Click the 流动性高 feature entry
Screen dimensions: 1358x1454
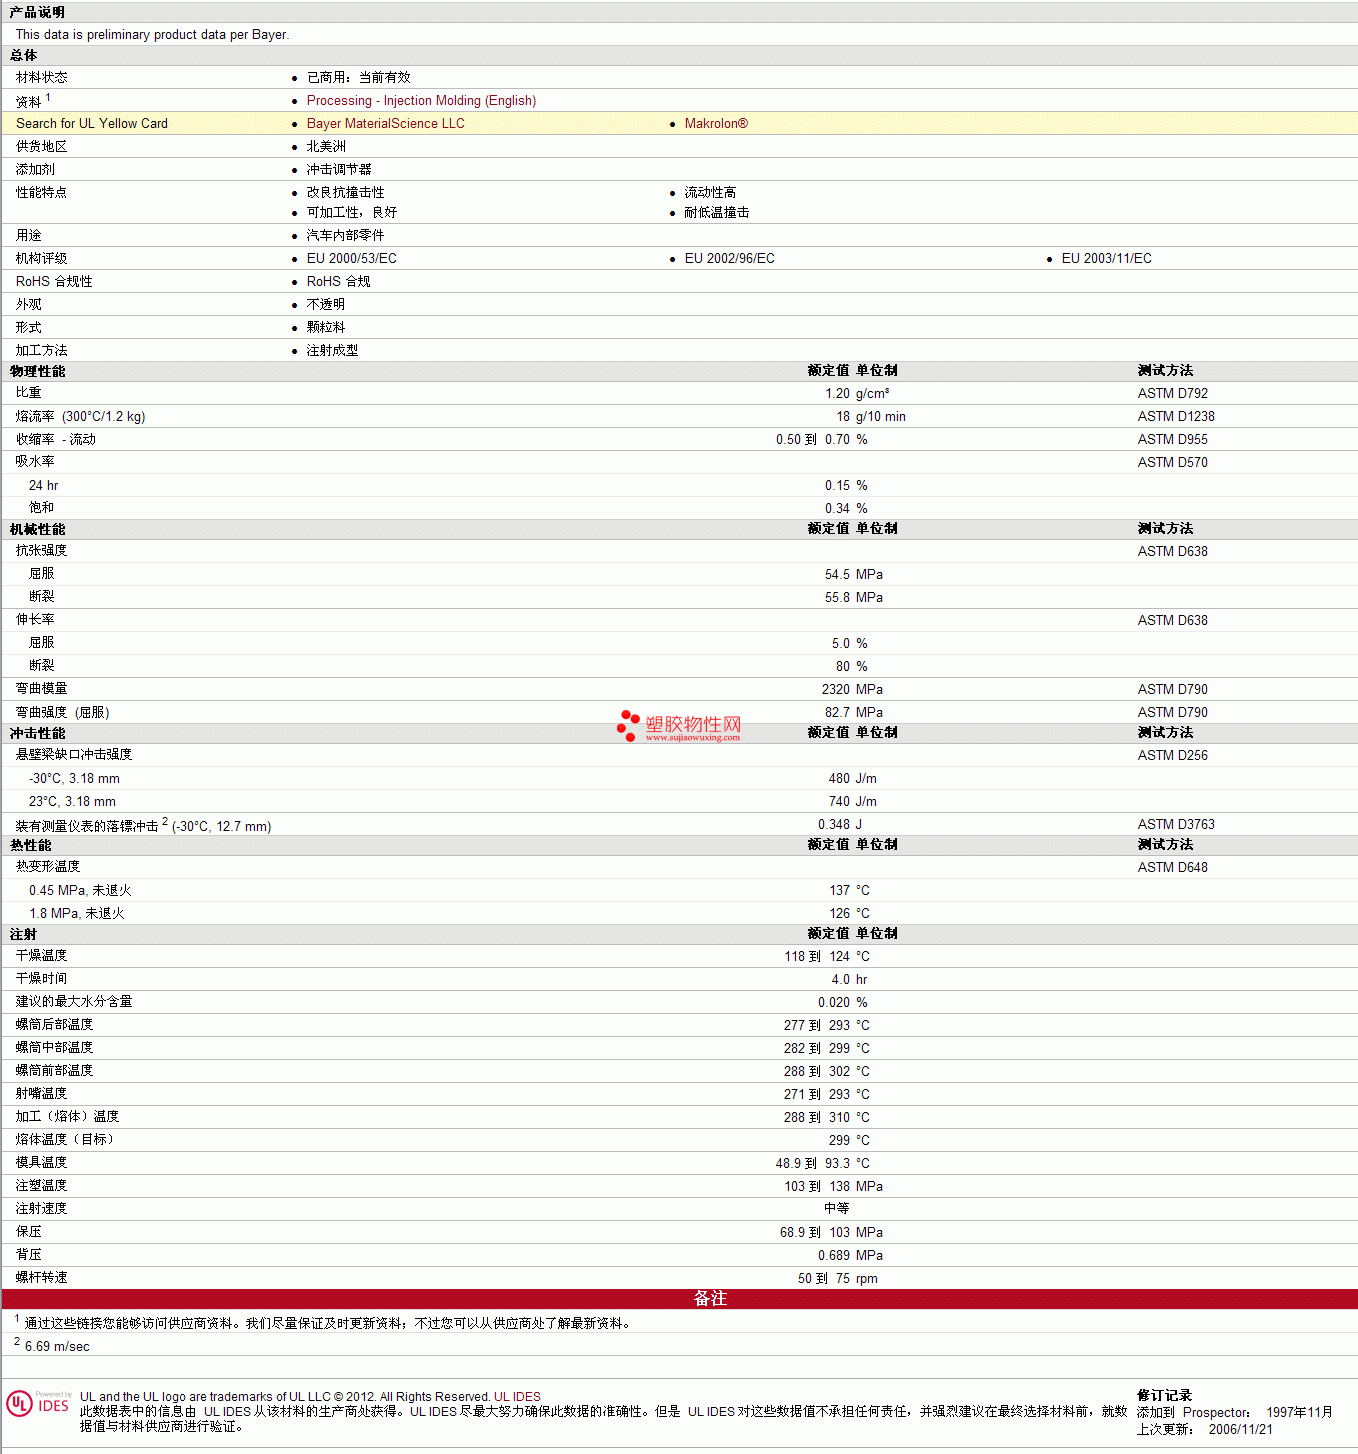click(710, 193)
